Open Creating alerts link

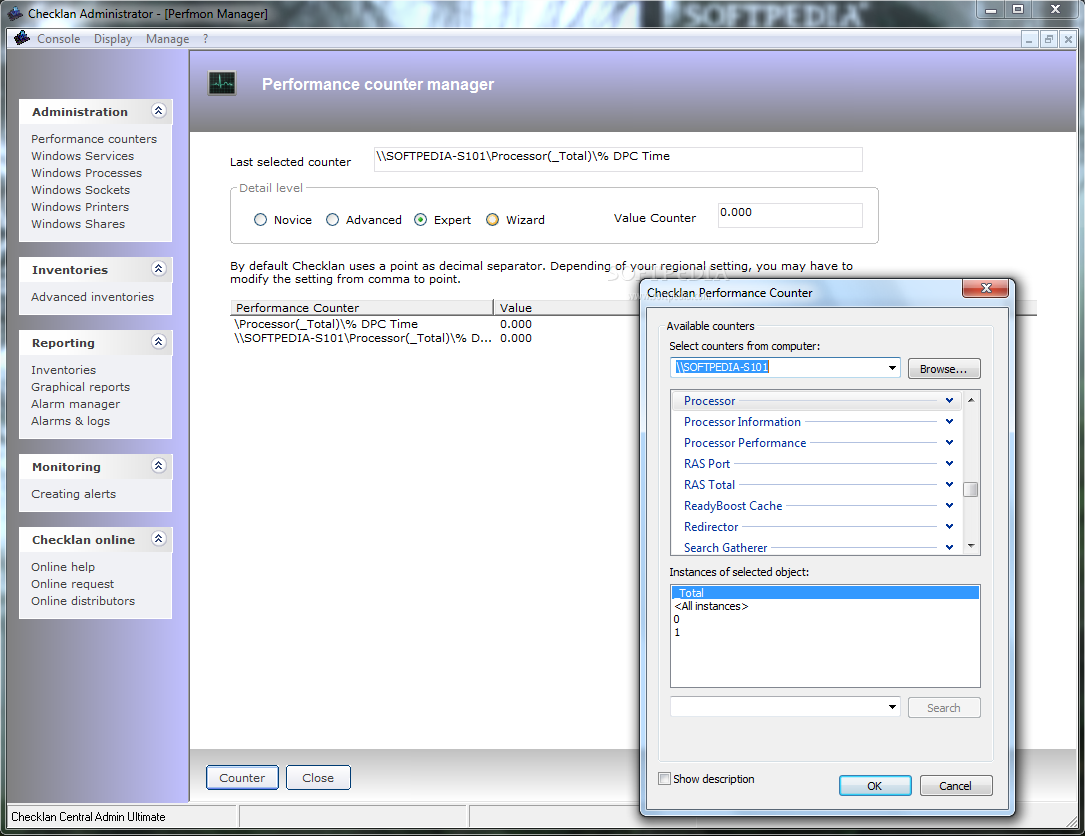(x=73, y=494)
